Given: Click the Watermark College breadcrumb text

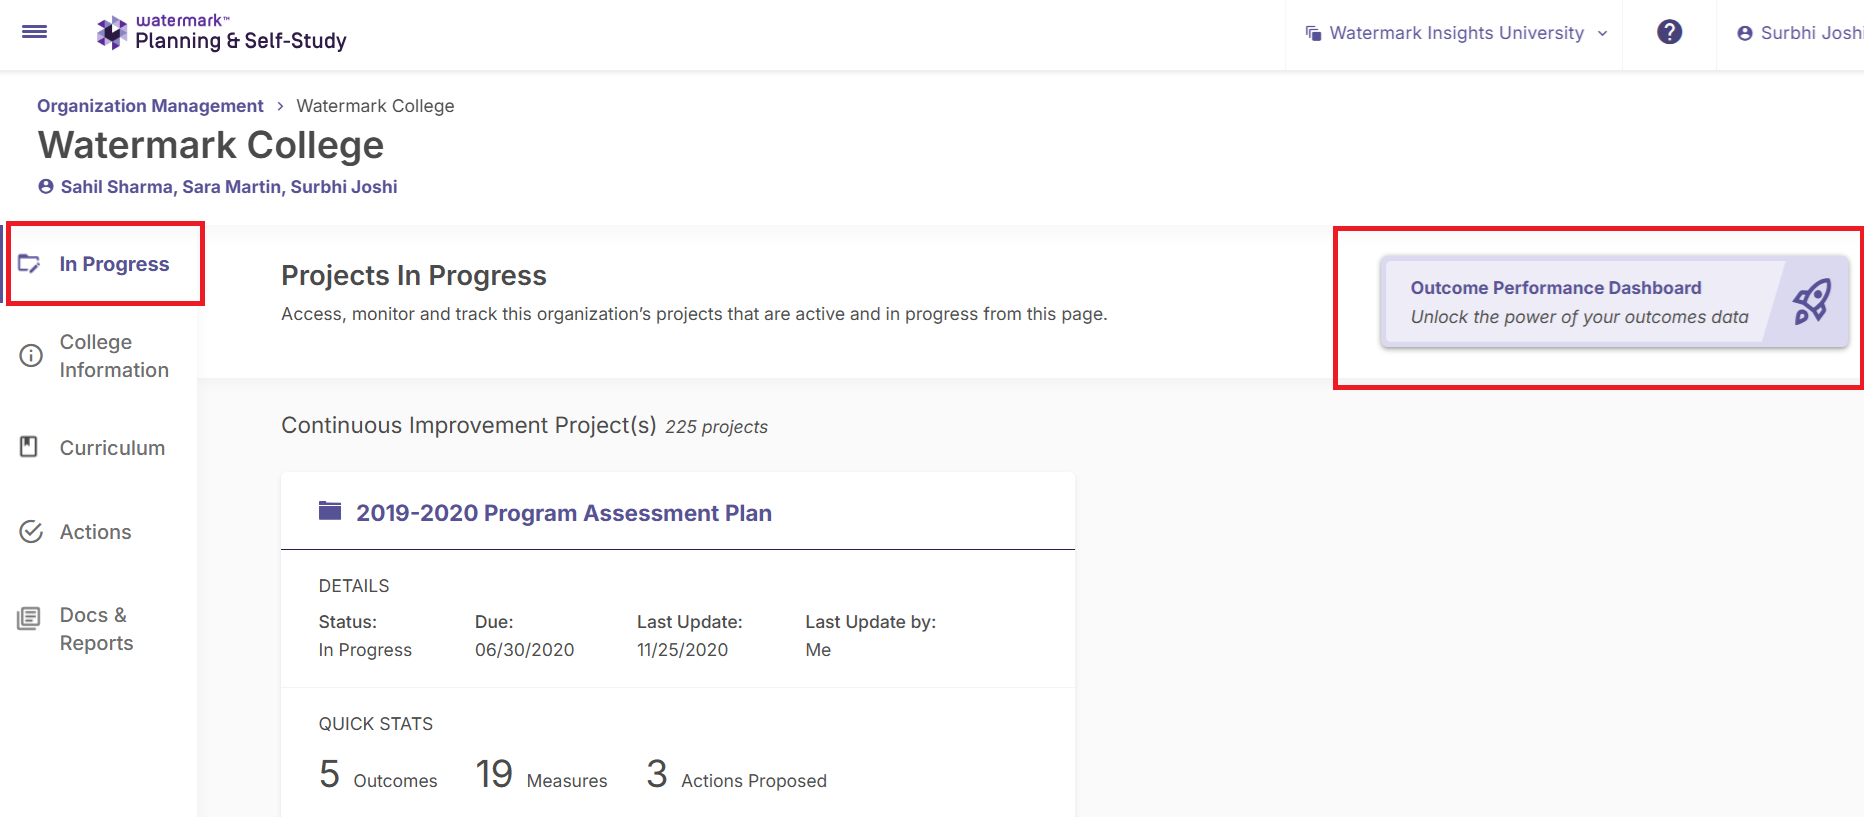Looking at the screenshot, I should (x=375, y=106).
